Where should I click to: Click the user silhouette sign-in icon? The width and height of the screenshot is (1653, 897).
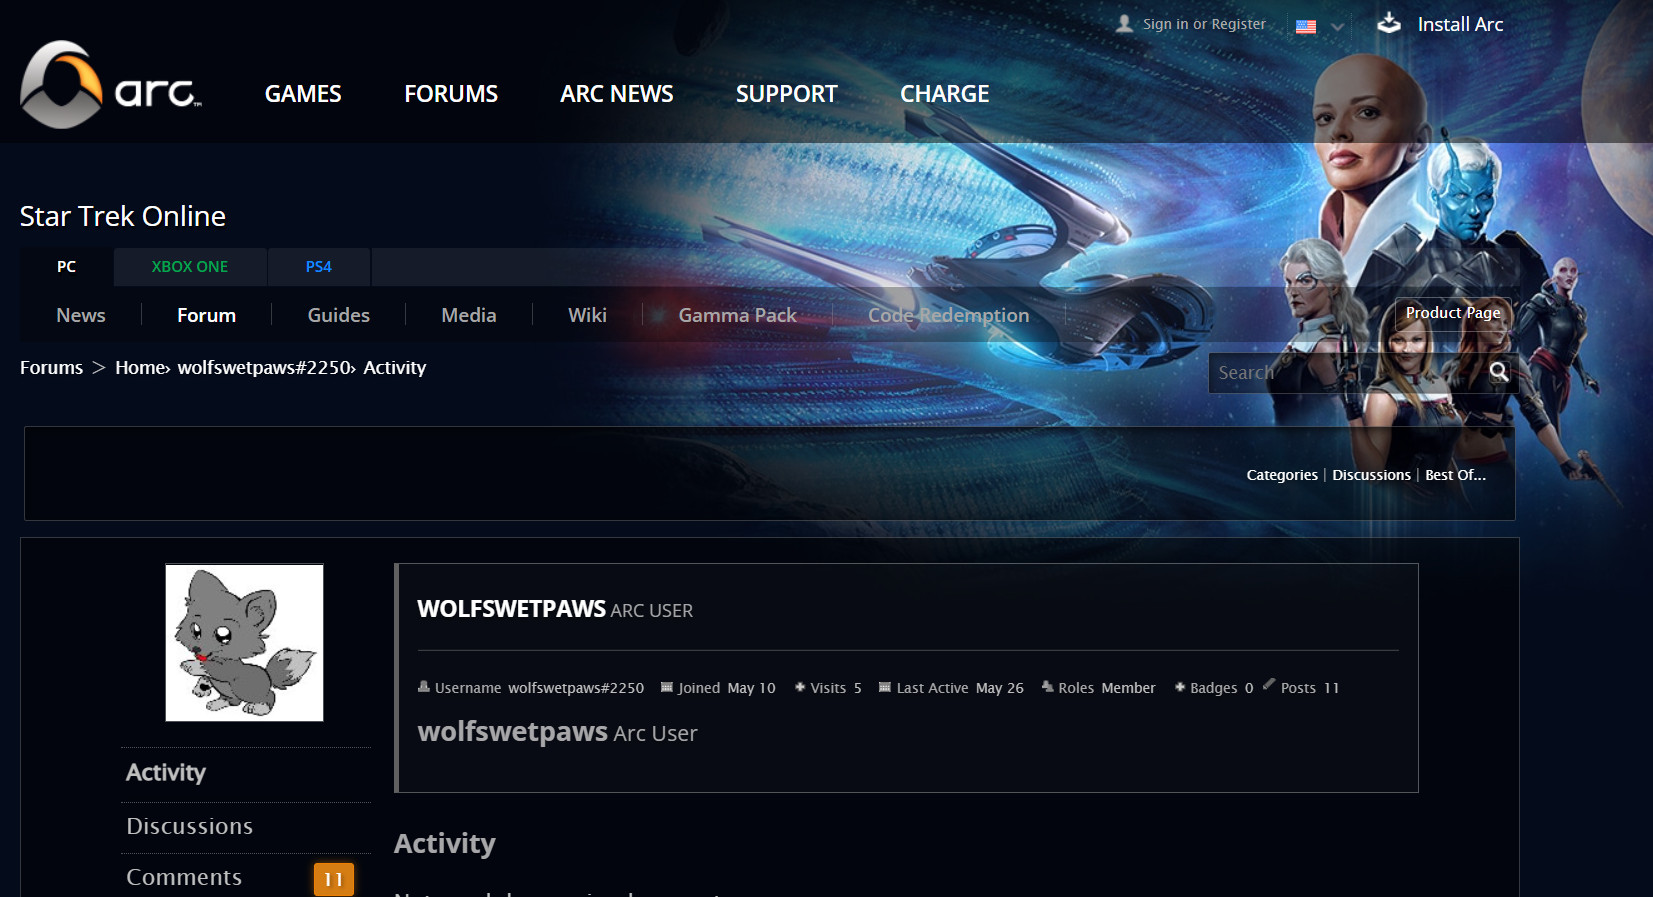[1125, 24]
